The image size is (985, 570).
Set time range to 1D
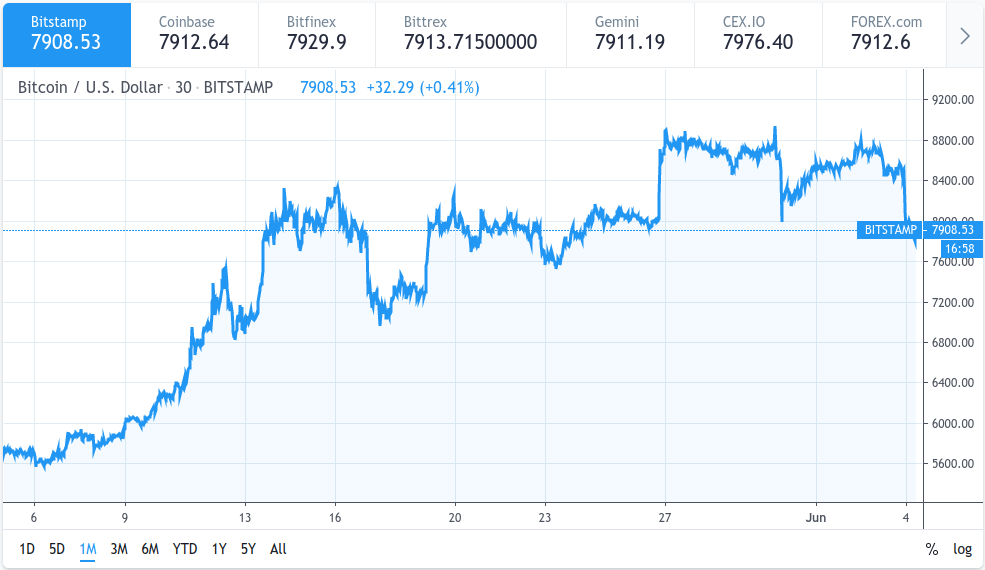(27, 549)
